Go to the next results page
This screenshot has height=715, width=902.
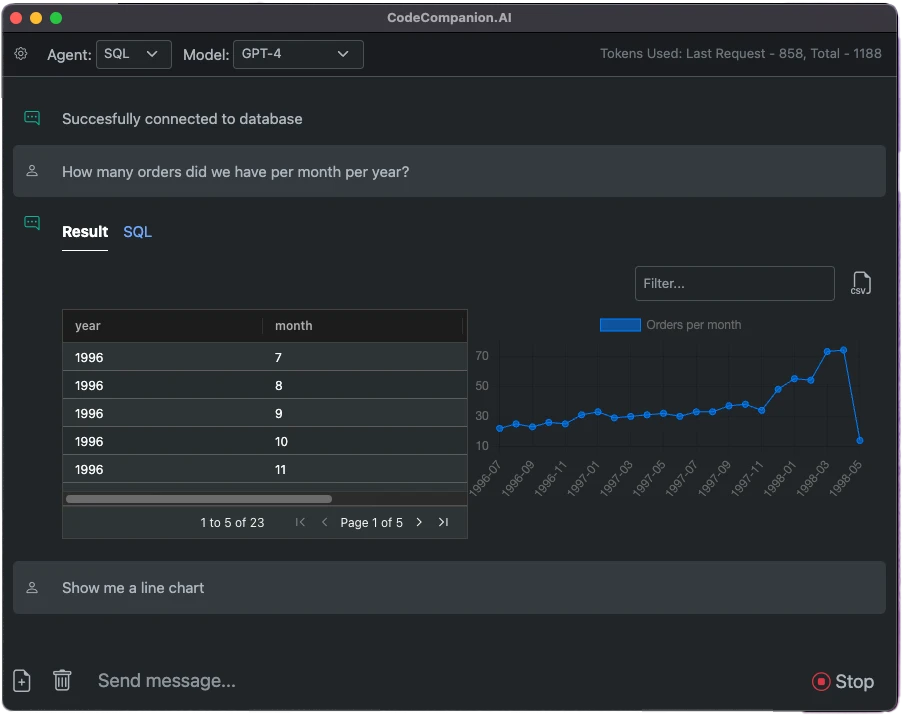[x=419, y=522]
